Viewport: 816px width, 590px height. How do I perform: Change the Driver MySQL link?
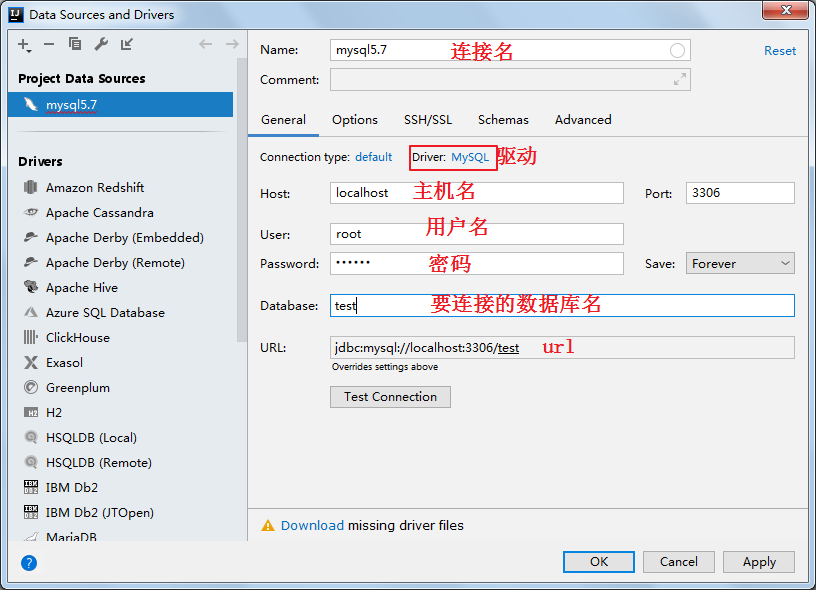tap(470, 157)
